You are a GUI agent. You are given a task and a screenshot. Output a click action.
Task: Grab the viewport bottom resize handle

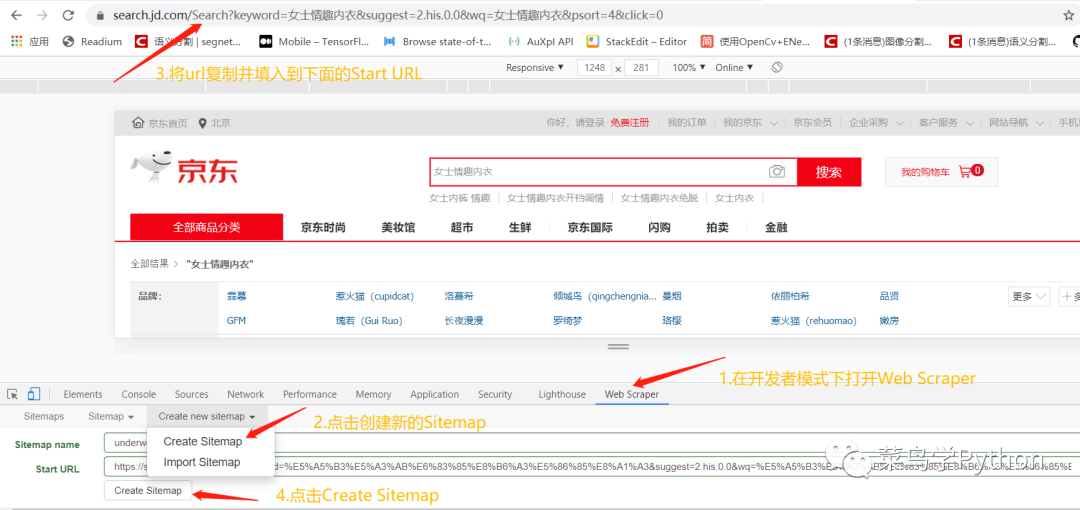pyautogui.click(x=618, y=346)
